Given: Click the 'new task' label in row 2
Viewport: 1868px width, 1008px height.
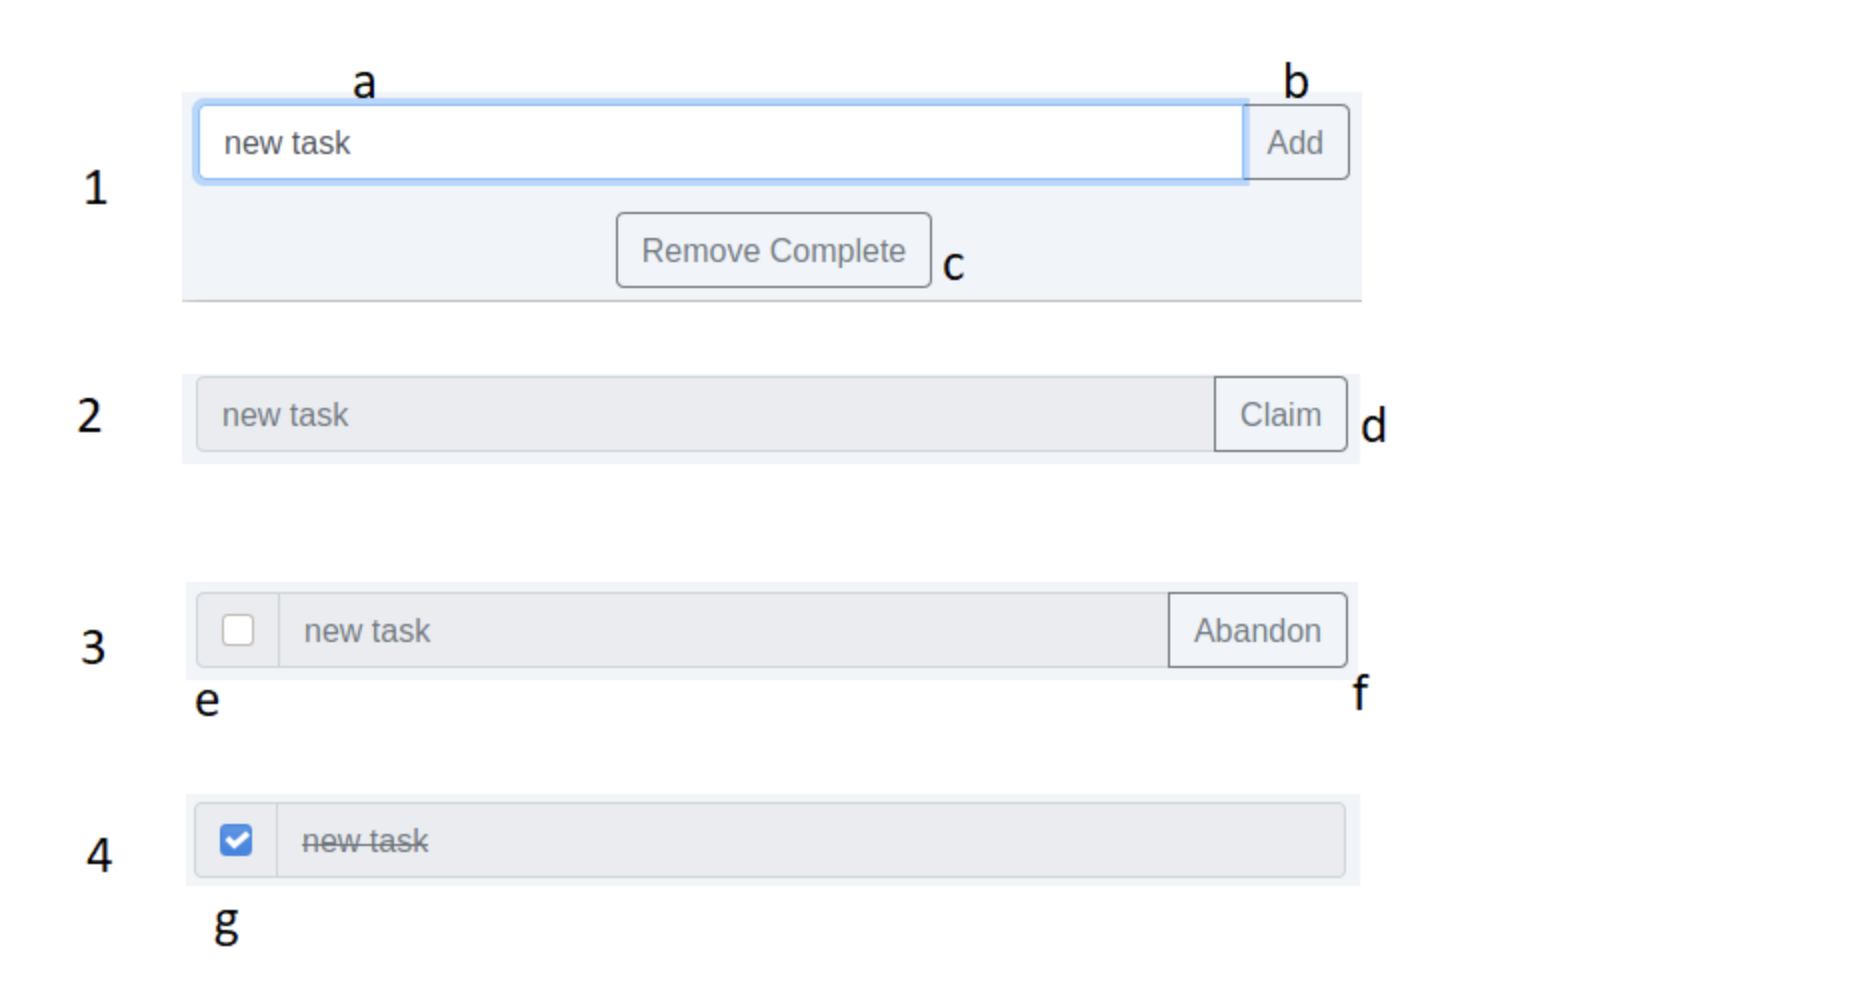Looking at the screenshot, I should (285, 414).
